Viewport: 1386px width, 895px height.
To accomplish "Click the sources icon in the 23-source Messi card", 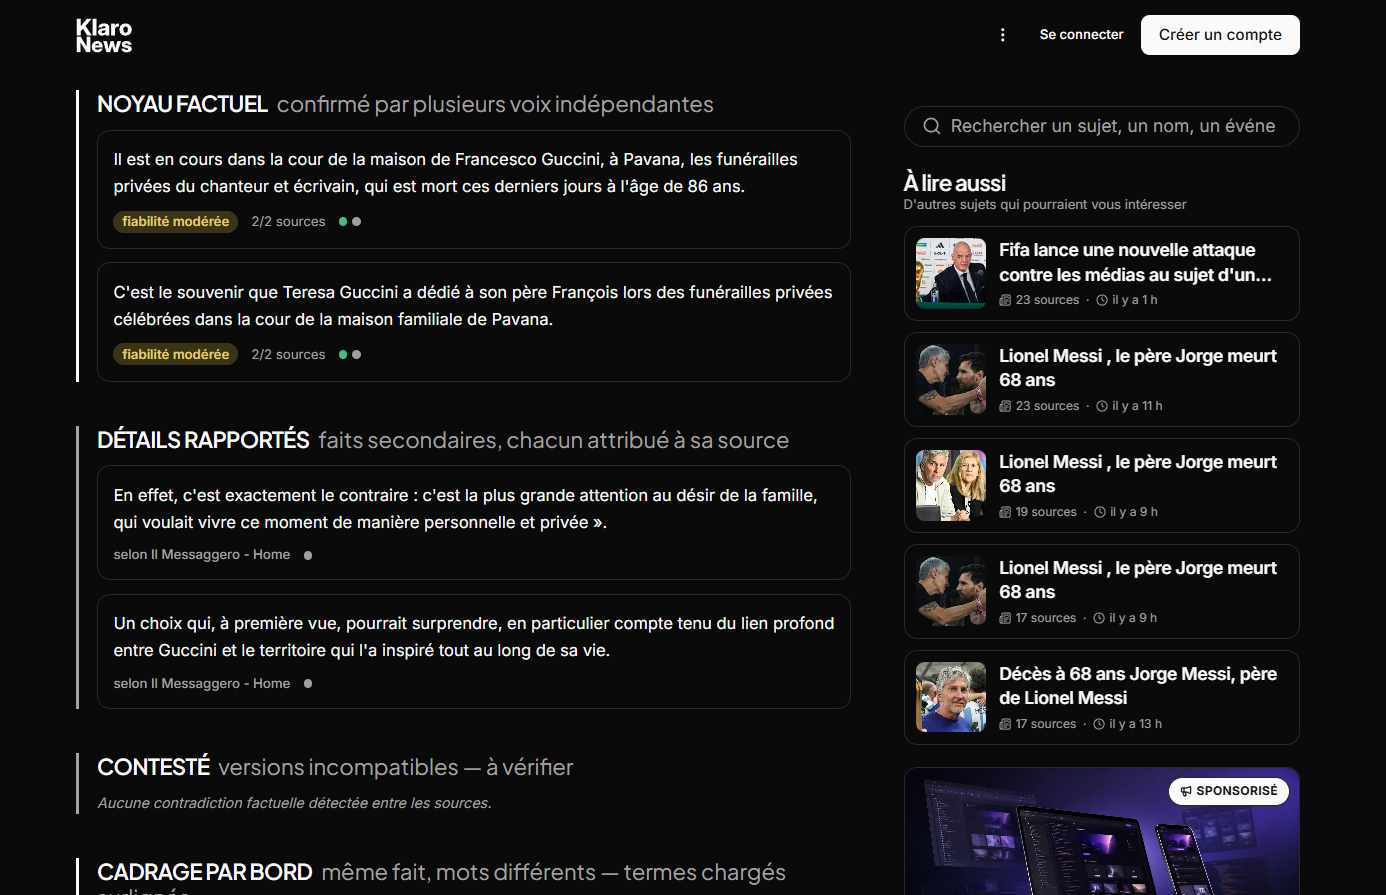I will click(1005, 406).
